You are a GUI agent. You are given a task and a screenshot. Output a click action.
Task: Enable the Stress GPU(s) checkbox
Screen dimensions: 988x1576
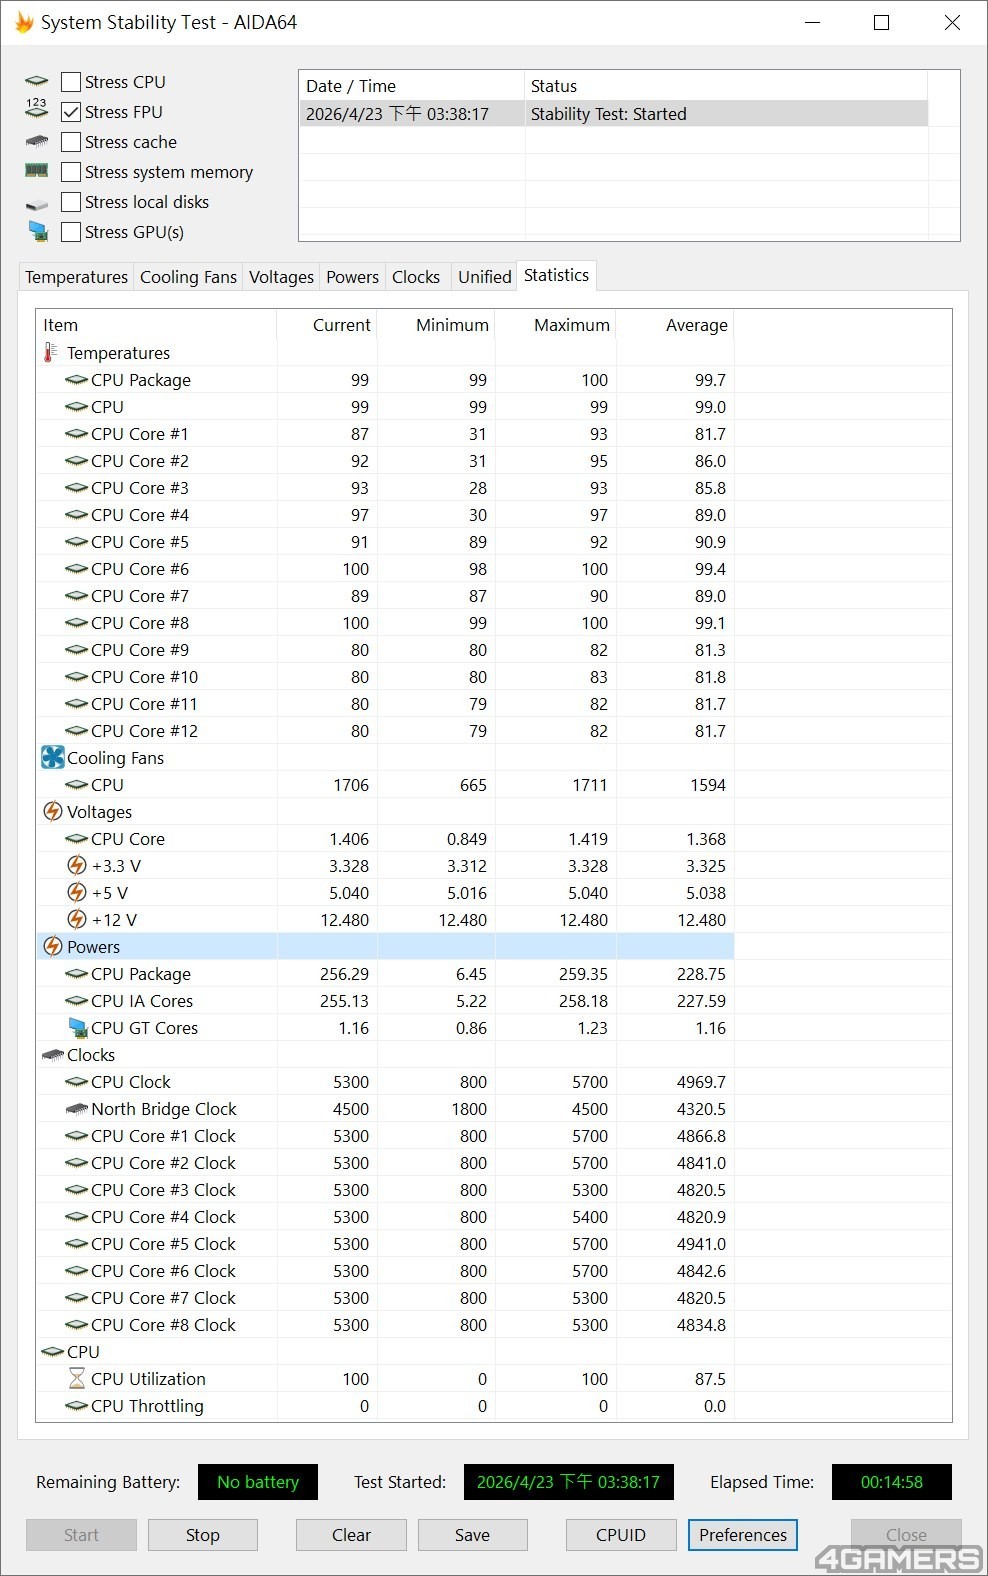[x=71, y=232]
